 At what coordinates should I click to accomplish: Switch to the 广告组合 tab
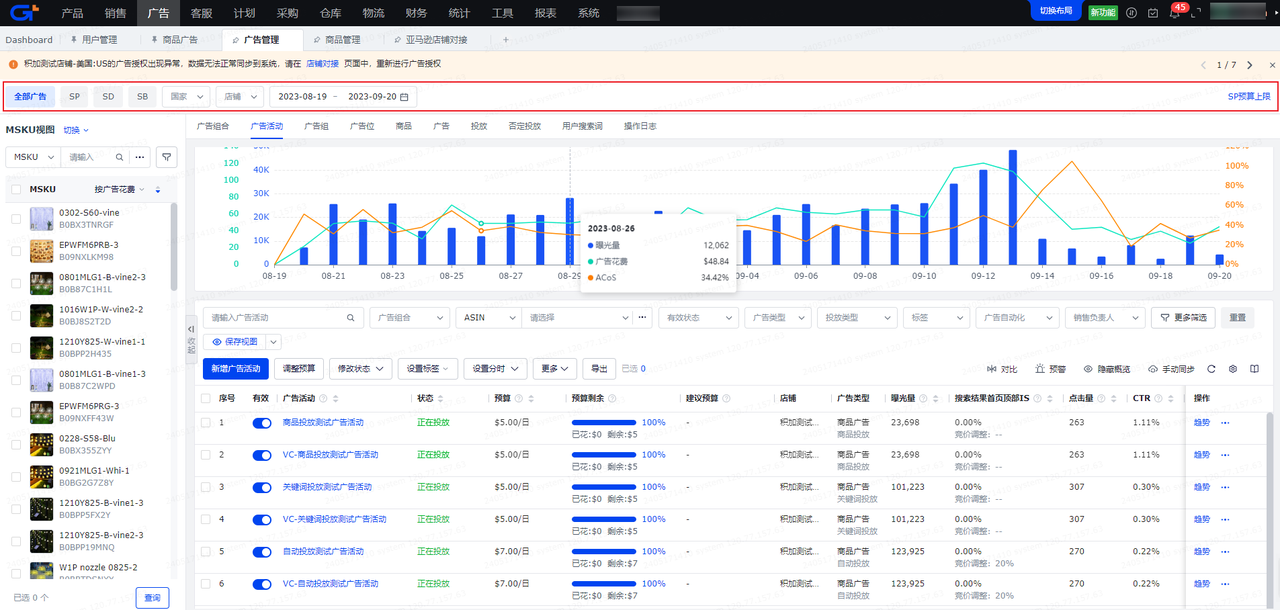pos(213,126)
